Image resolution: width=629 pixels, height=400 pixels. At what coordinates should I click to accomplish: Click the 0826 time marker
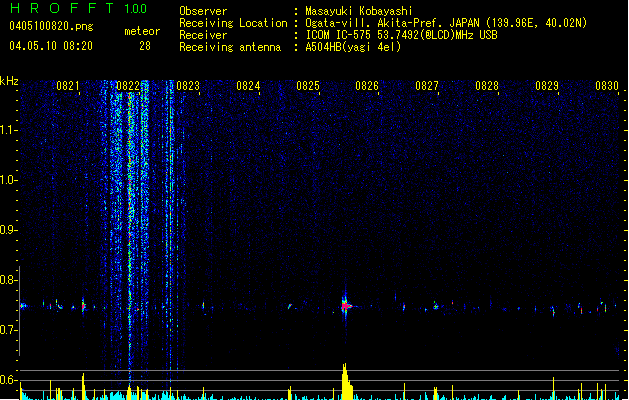click(x=367, y=86)
